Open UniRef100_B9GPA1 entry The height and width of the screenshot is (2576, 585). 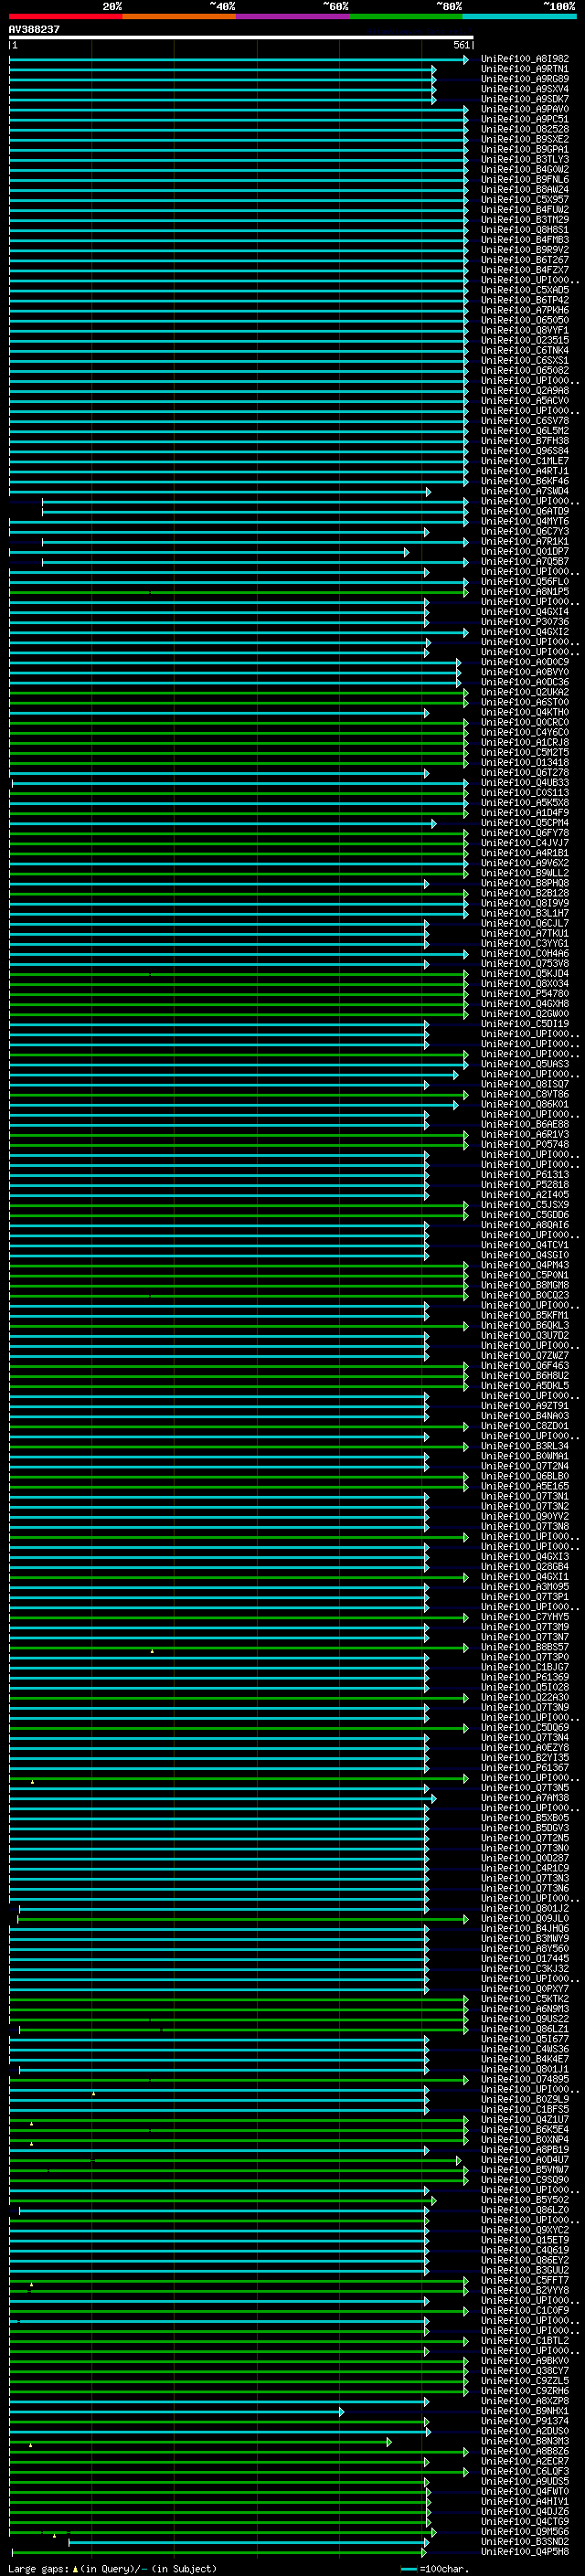(x=525, y=149)
